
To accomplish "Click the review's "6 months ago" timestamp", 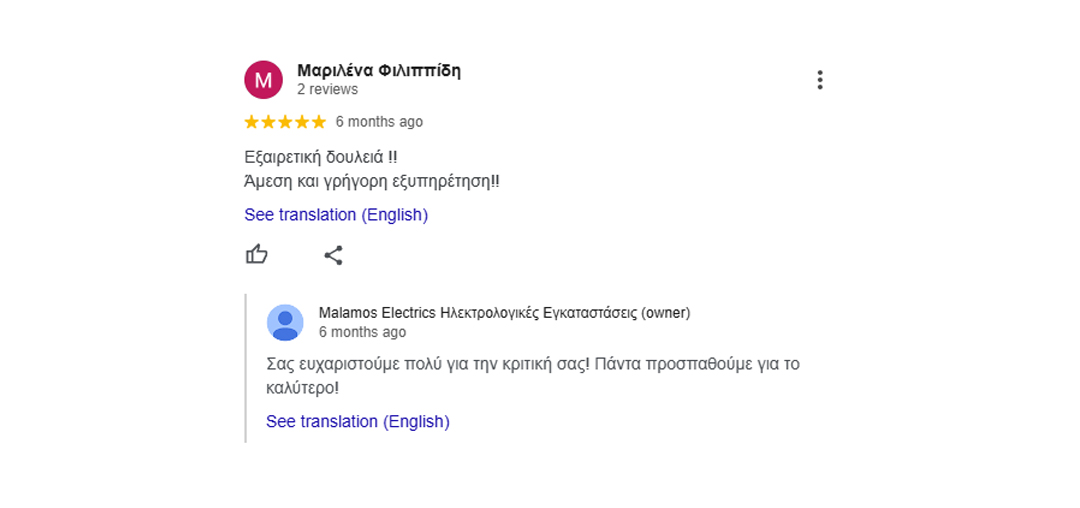I will [380, 122].
